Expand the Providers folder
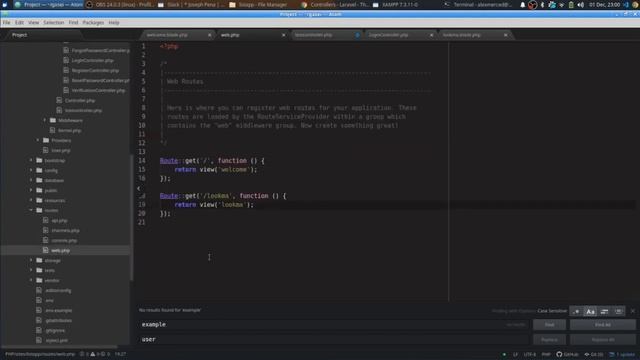This screenshot has width=640, height=360. click(38, 140)
